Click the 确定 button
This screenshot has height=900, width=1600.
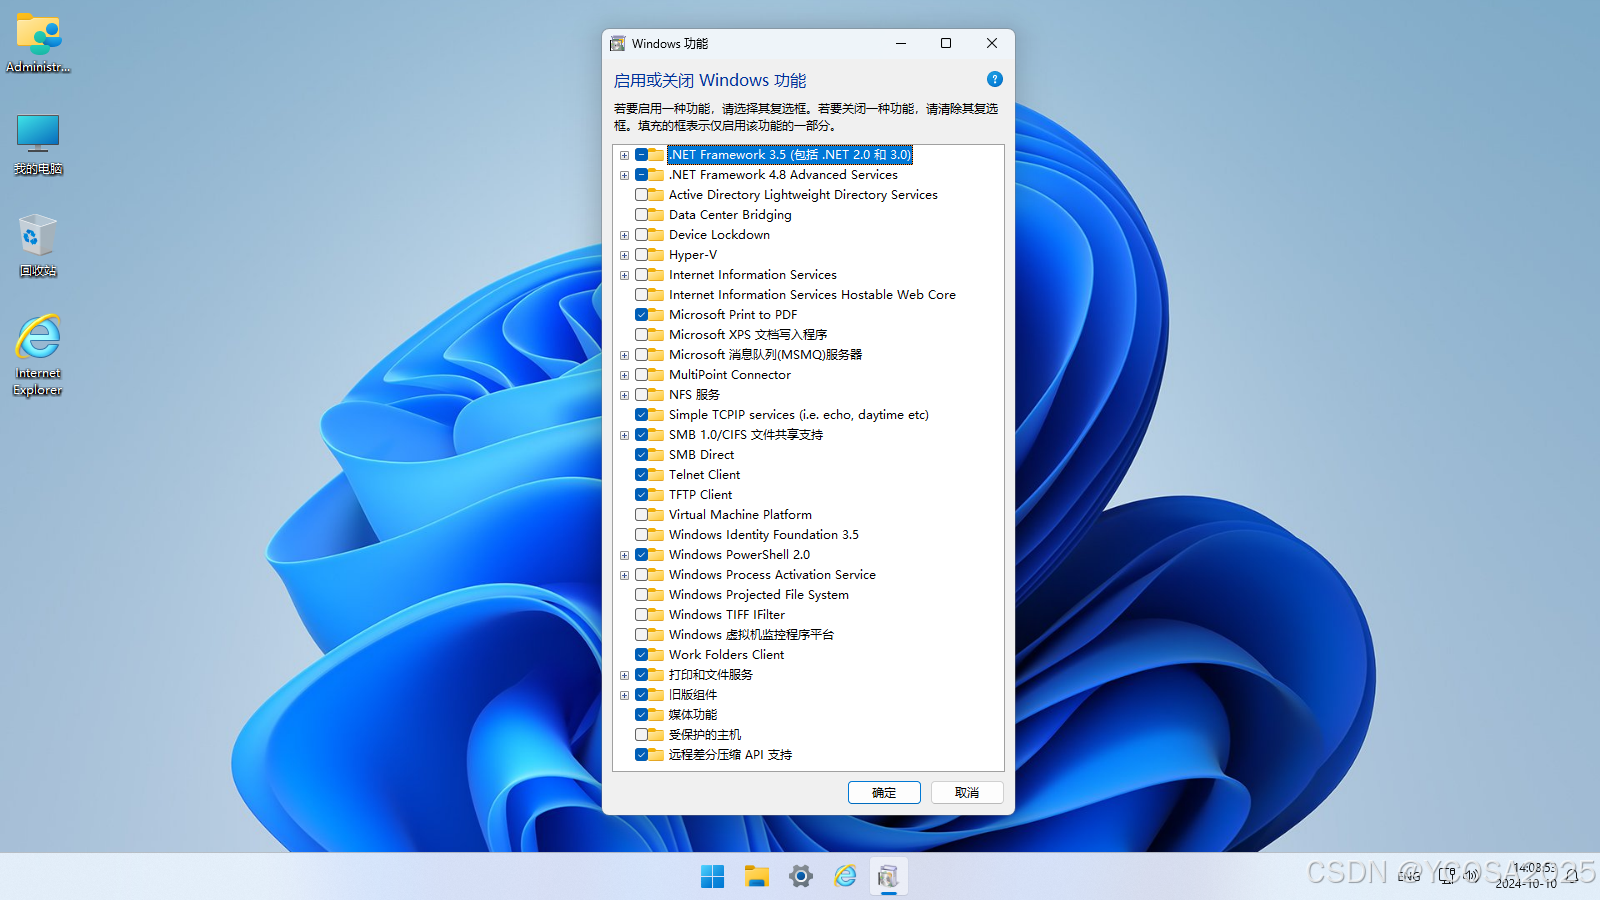coord(884,792)
